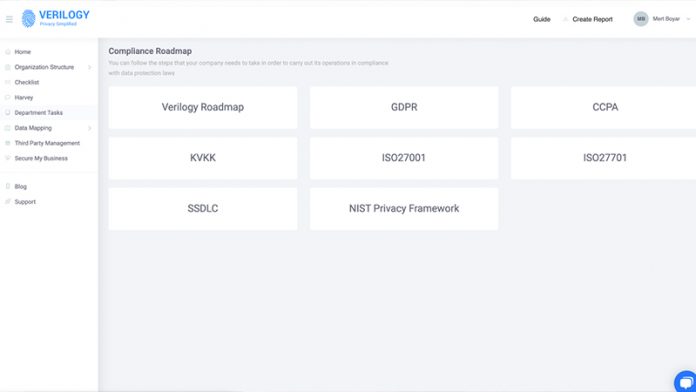The image size is (696, 392).
Task: Click the Create Report button
Action: pyautogui.click(x=592, y=19)
